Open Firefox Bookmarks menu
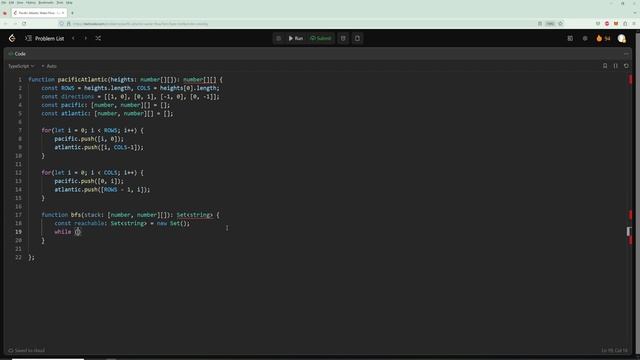640x360 pixels. point(46,2)
